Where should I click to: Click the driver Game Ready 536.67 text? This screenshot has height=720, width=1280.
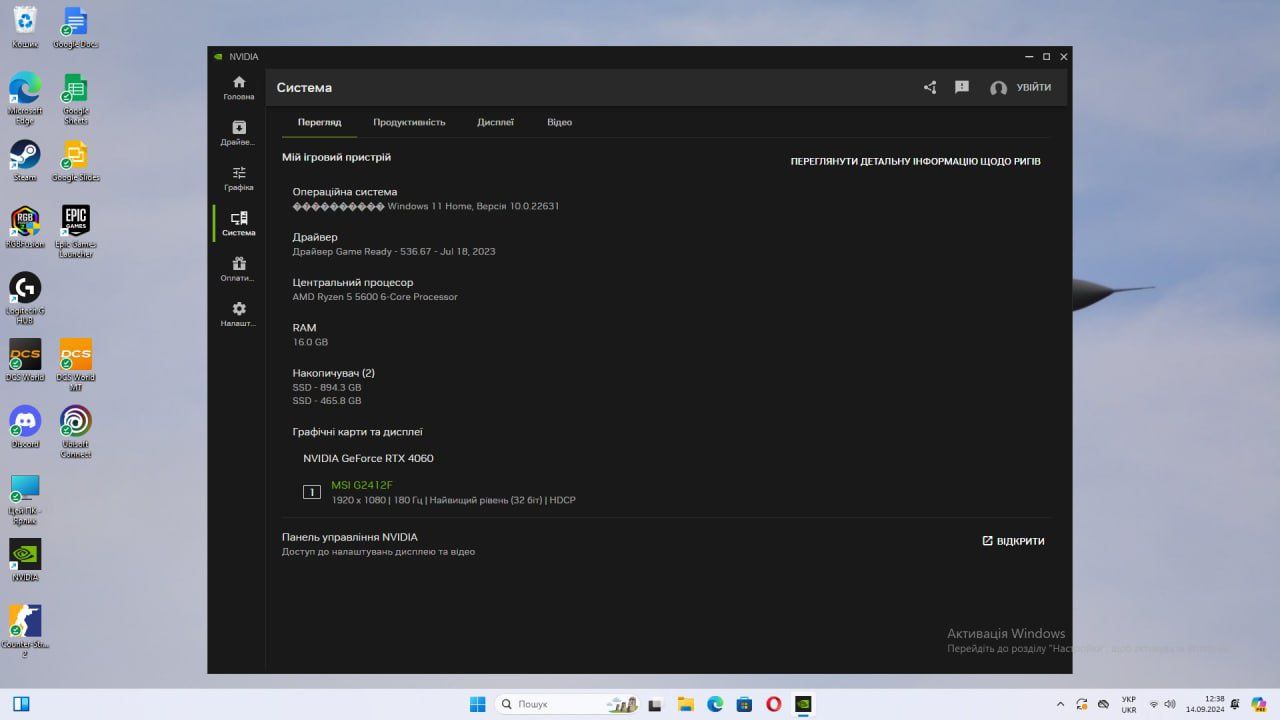(394, 251)
